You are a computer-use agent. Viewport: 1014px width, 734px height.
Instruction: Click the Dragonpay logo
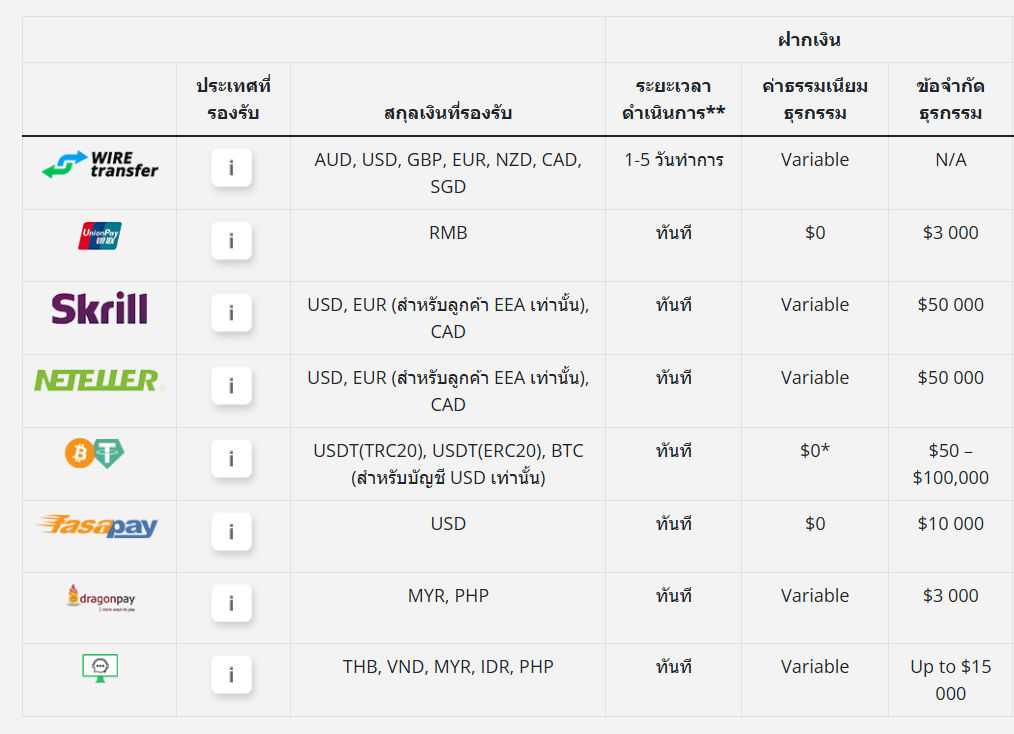pos(100,599)
